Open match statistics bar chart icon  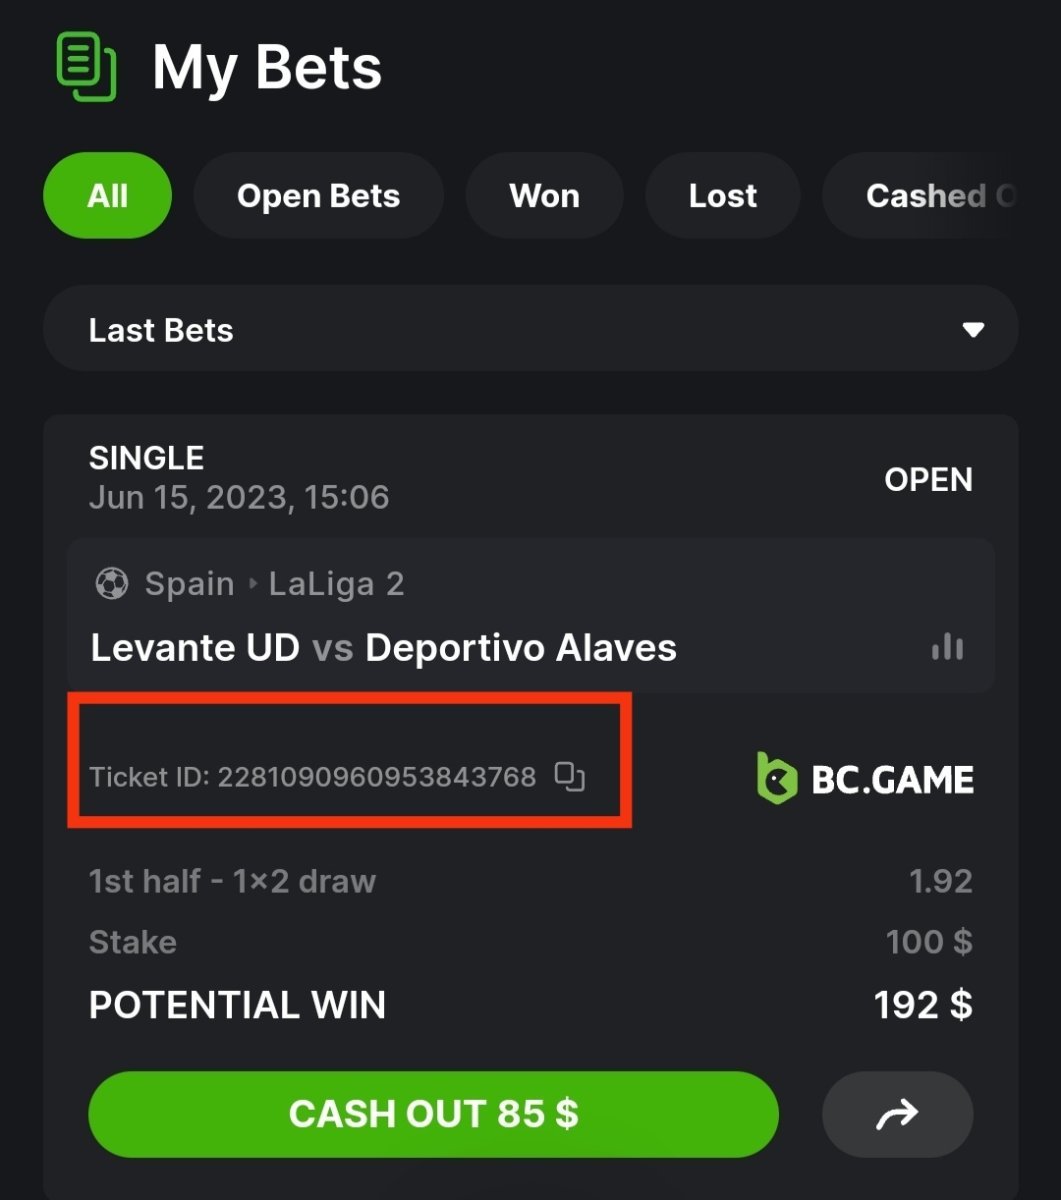coord(946,647)
